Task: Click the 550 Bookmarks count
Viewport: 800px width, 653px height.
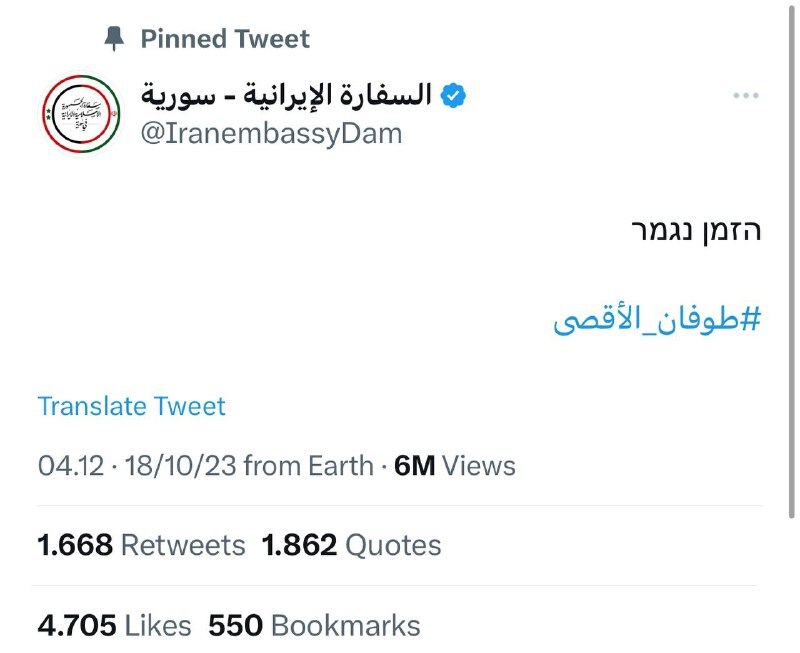Action: (x=314, y=625)
